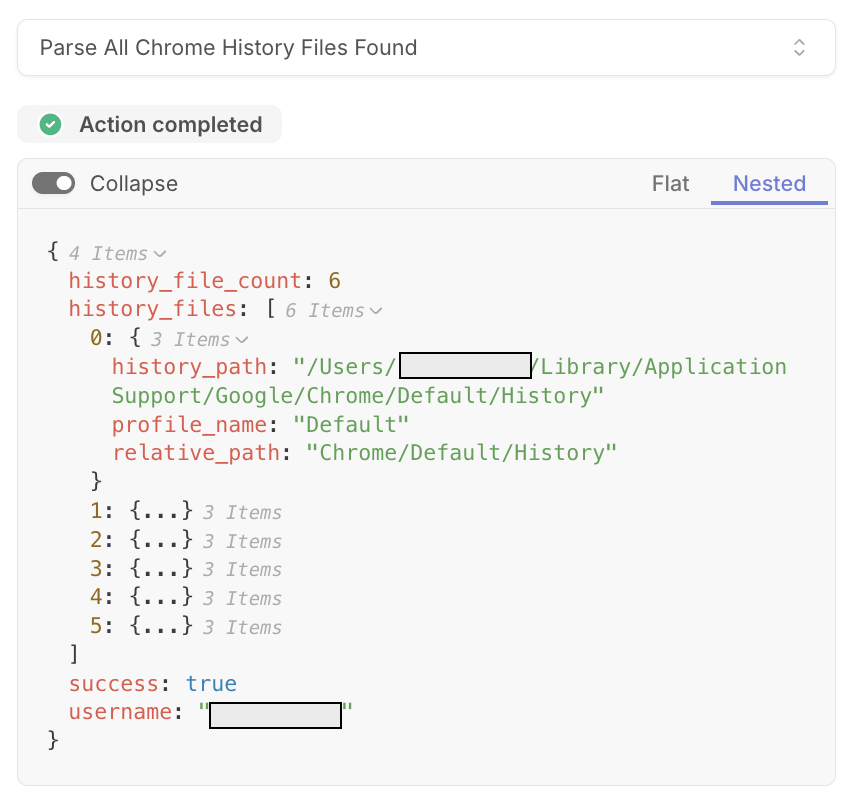Click the green Action completed checkmark icon
Screen dimensions: 854x808
point(51,124)
